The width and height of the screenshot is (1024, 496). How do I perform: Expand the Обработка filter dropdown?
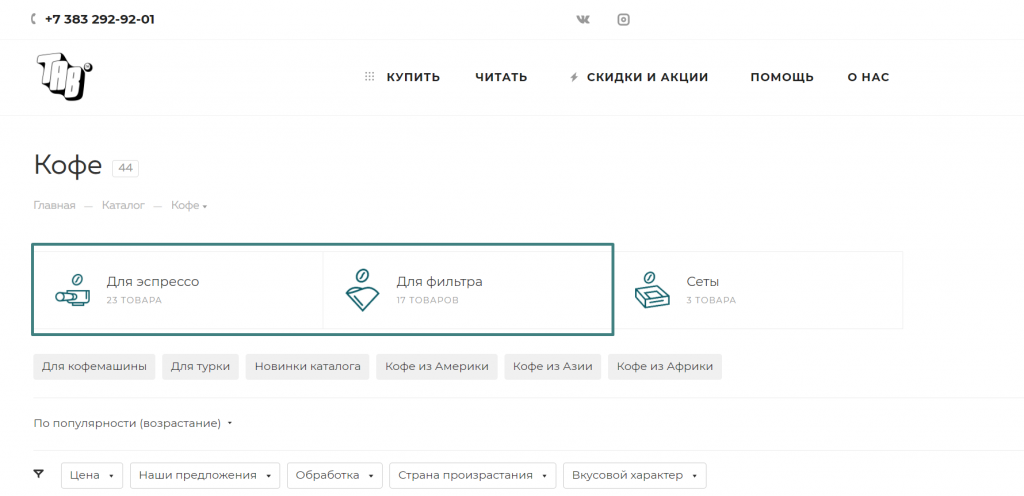point(334,475)
